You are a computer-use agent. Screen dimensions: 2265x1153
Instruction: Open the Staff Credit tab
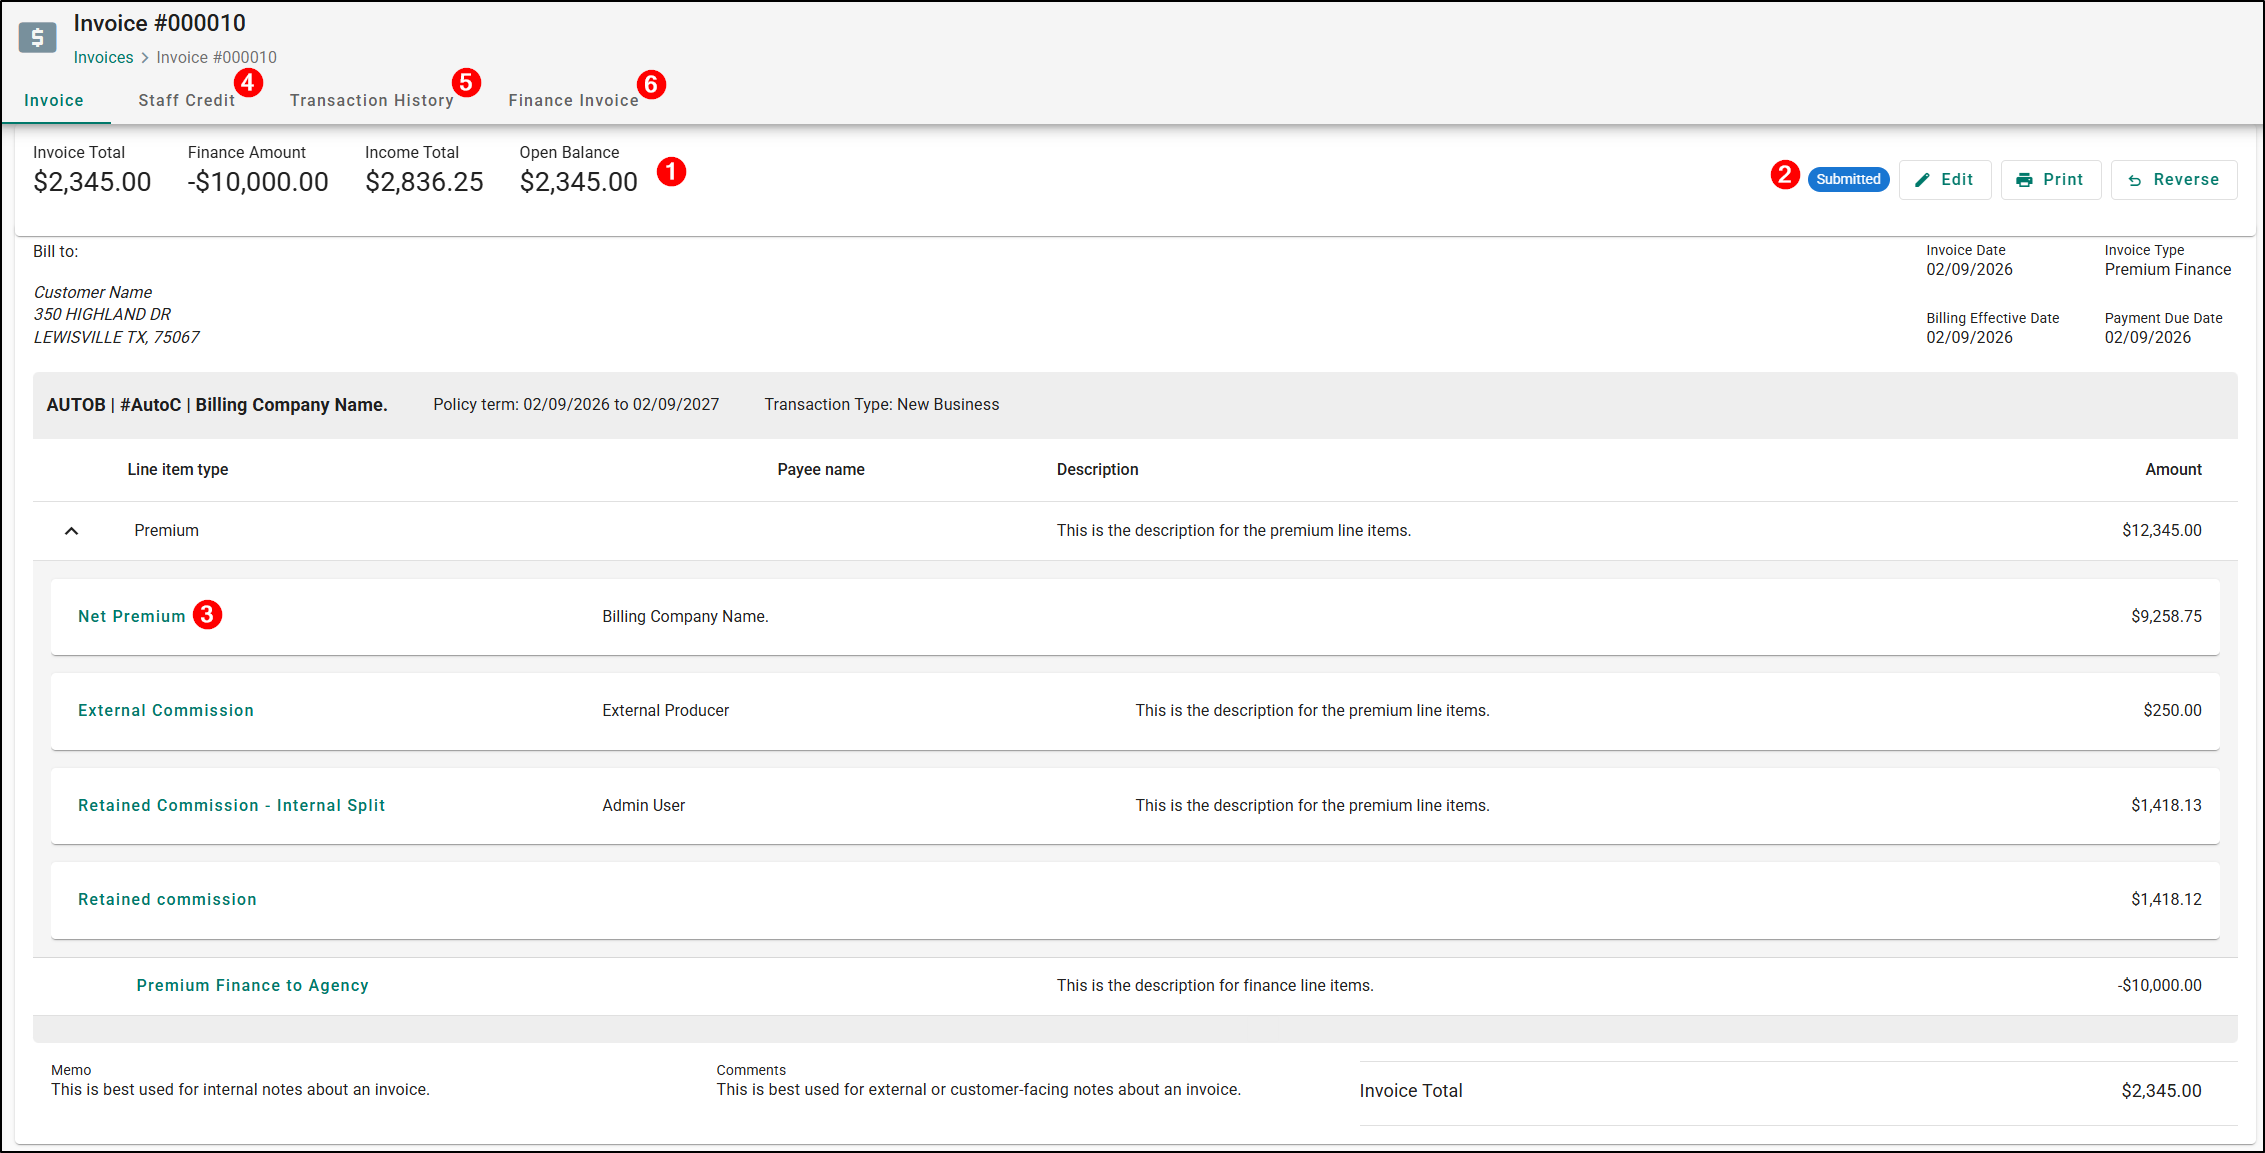186,100
